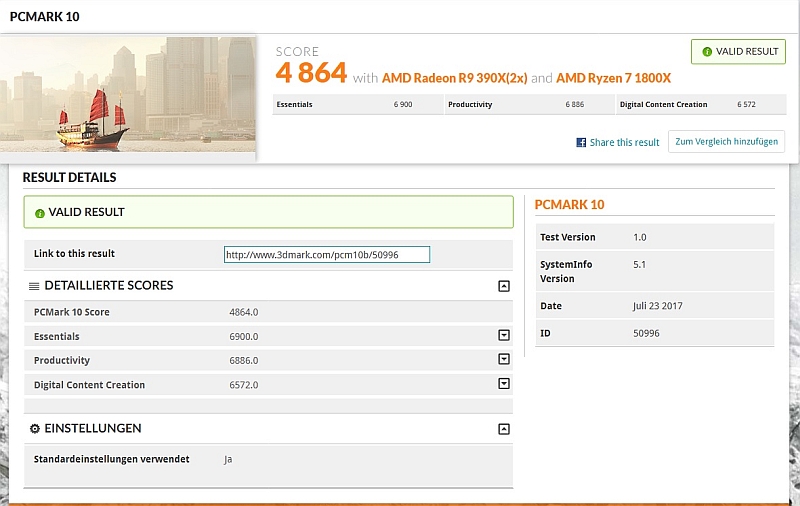Click the Productivity value 6886.0

244,361
